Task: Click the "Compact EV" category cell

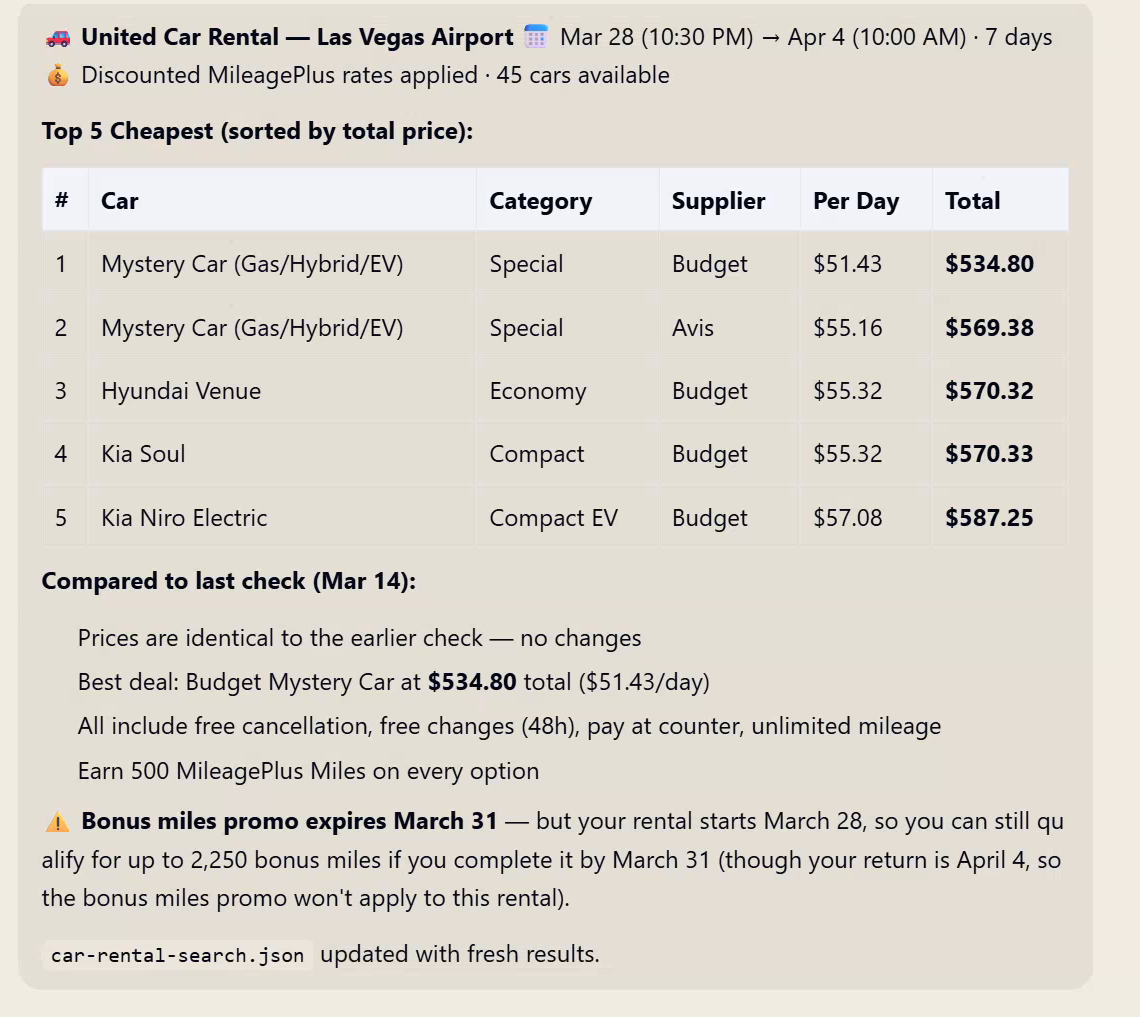Action: click(553, 518)
